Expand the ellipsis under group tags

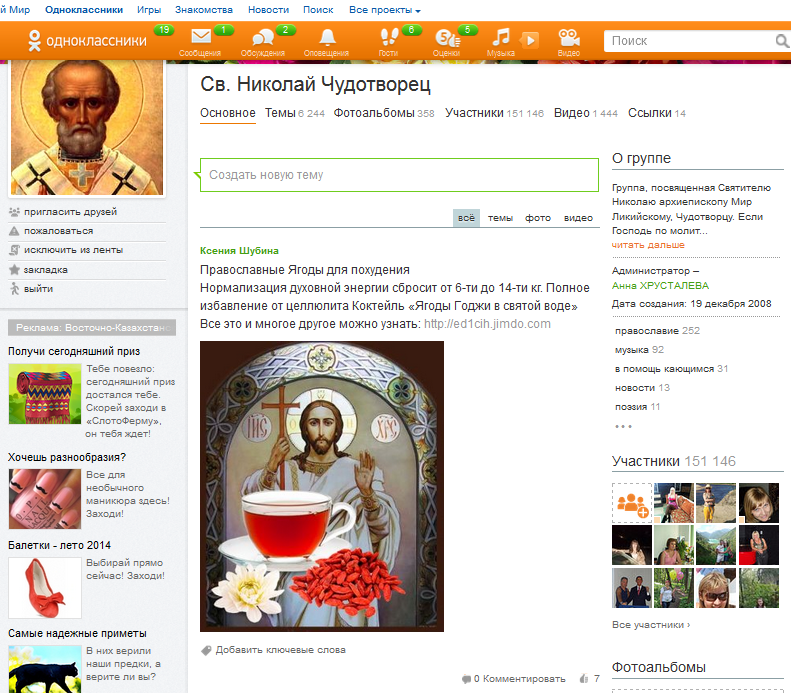[x=623, y=427]
